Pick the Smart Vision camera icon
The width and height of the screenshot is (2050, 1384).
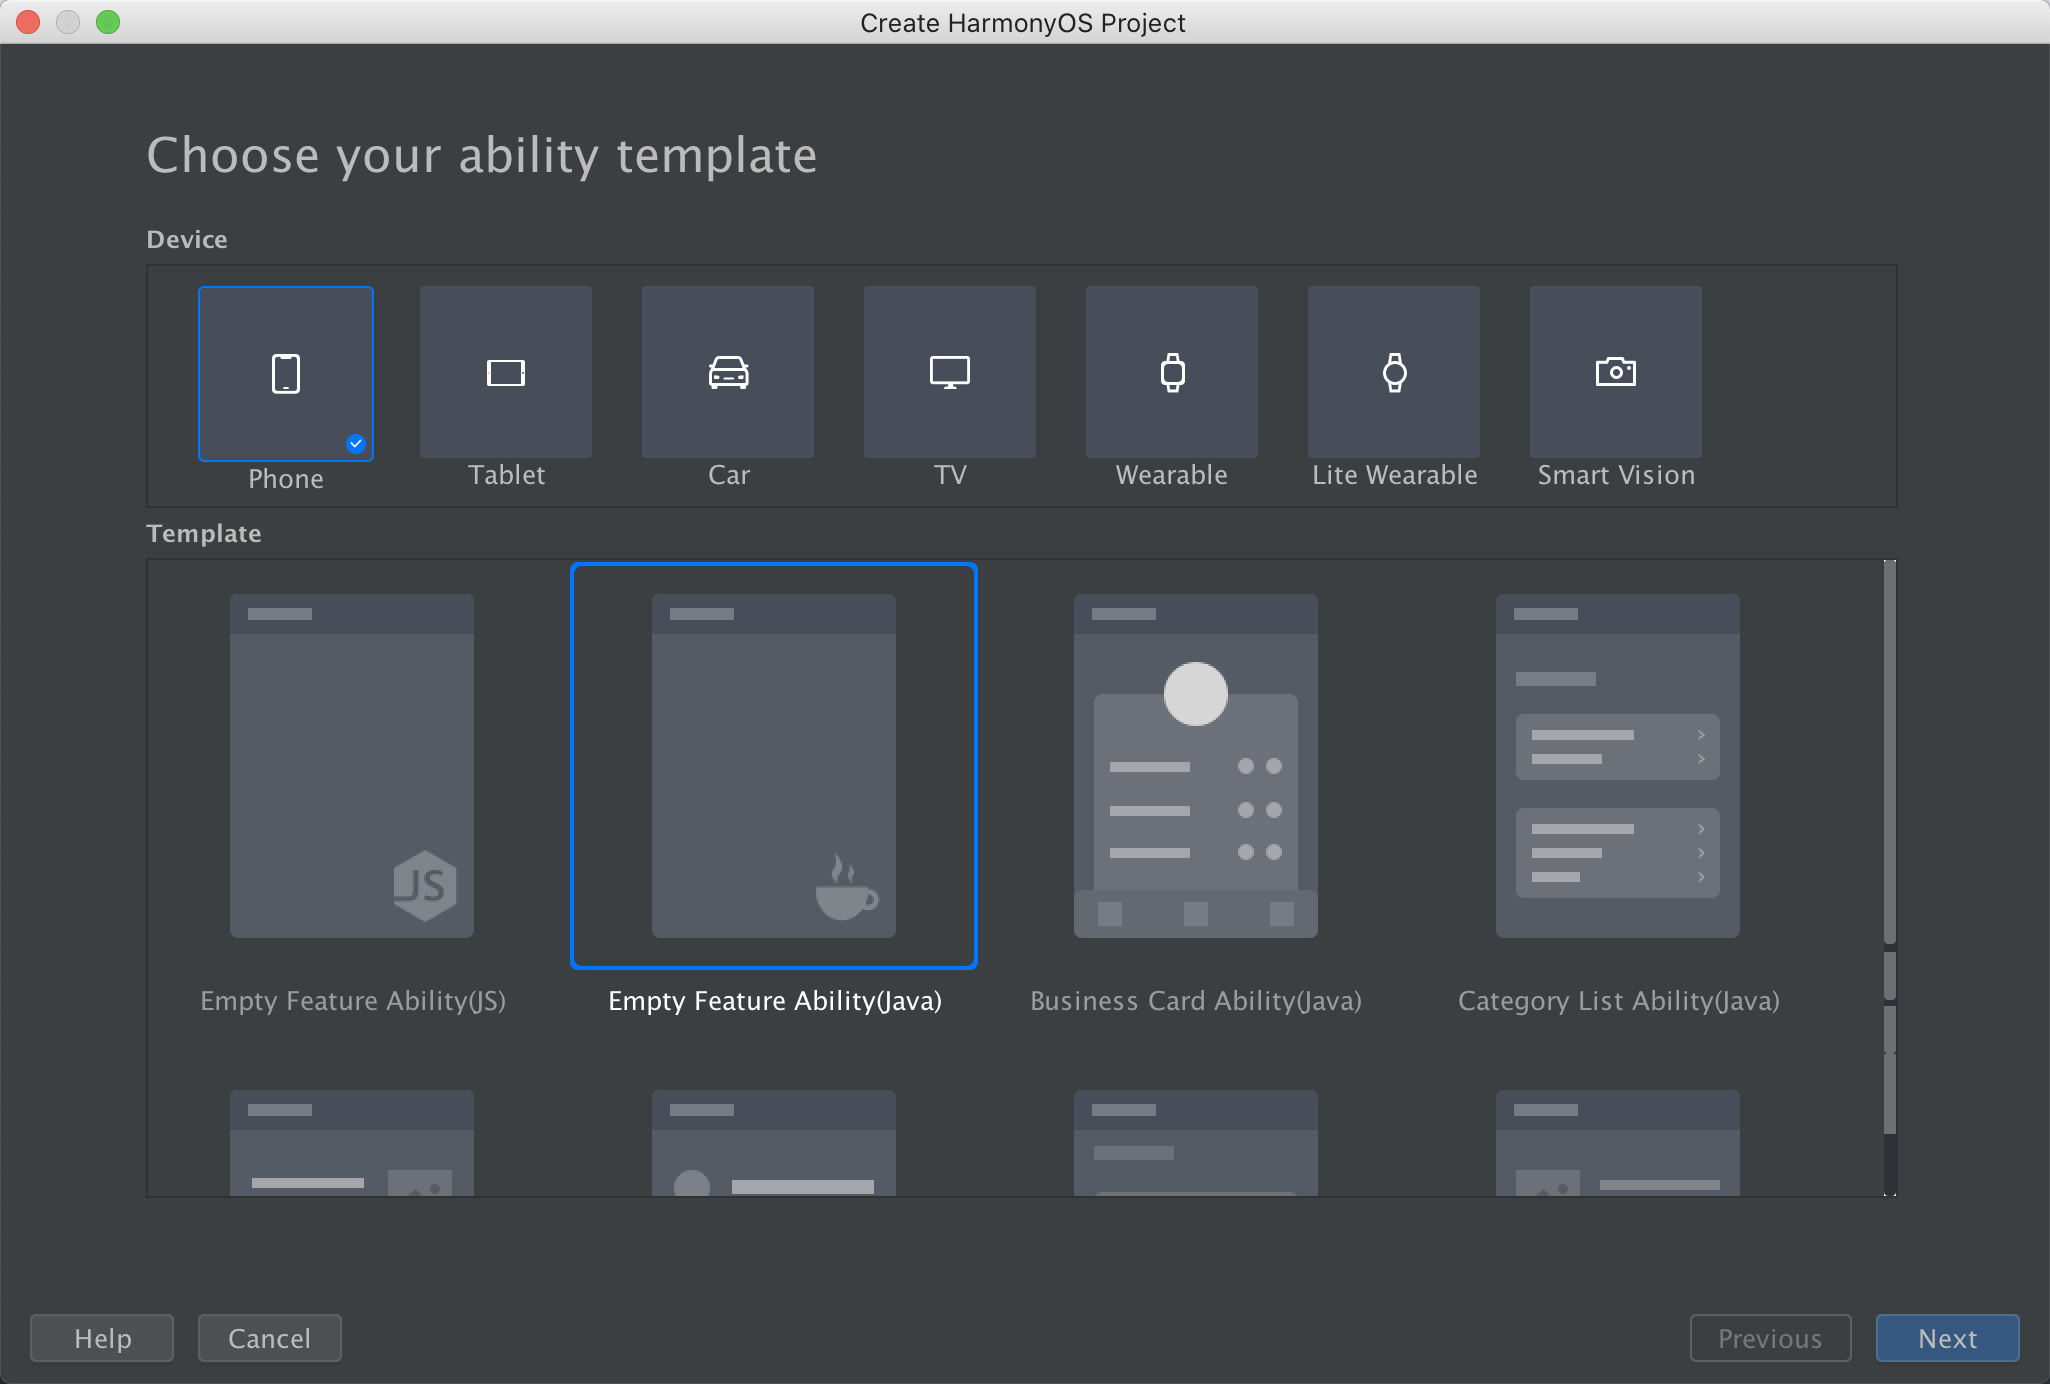click(x=1616, y=373)
